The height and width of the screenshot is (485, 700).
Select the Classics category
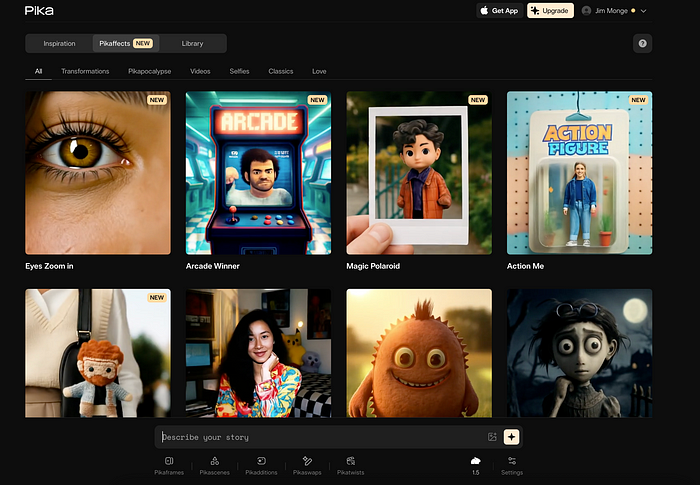click(281, 71)
